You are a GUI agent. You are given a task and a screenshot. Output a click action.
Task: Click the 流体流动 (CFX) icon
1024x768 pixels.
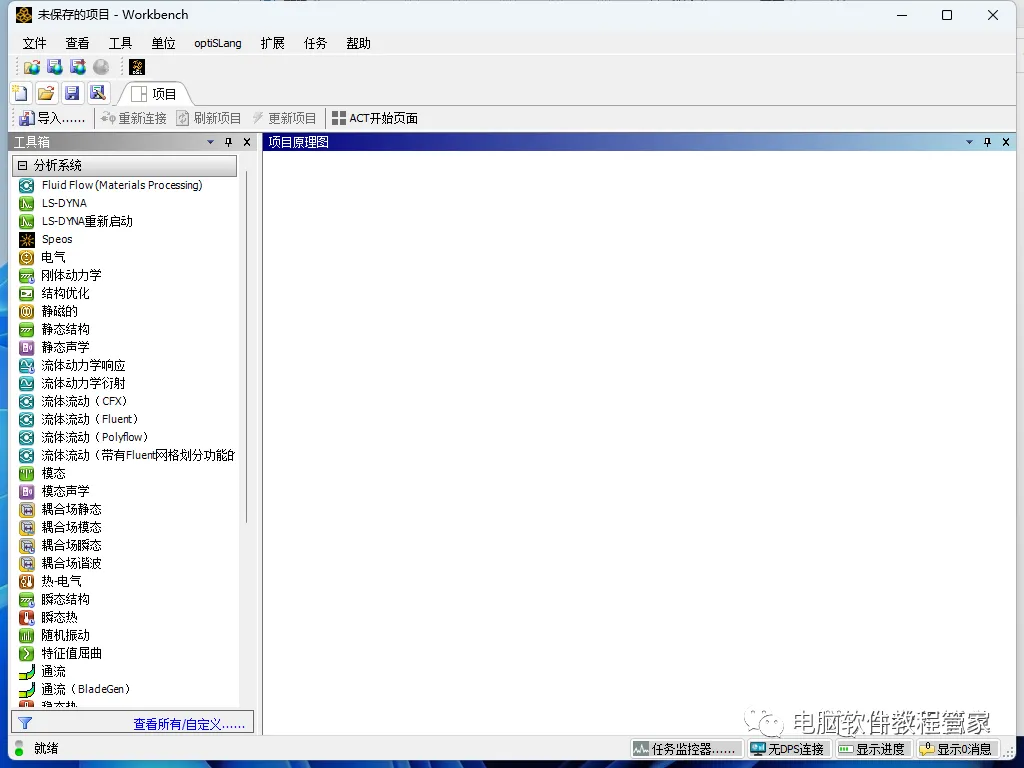click(x=26, y=402)
